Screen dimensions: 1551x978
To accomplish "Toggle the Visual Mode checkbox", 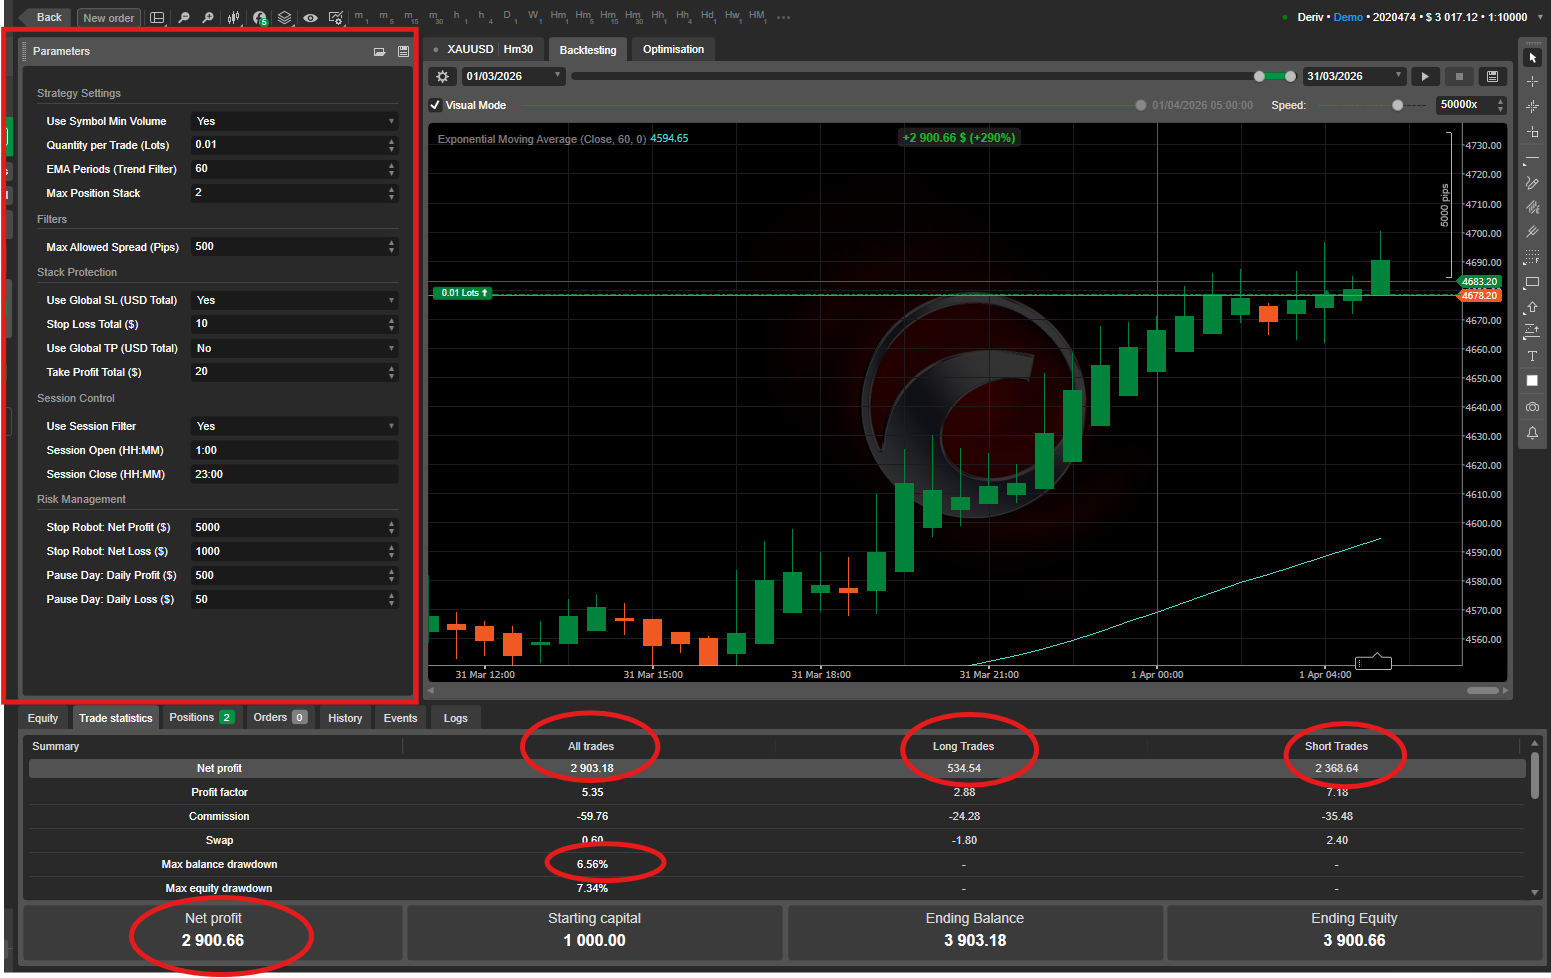I will pyautogui.click(x=436, y=105).
